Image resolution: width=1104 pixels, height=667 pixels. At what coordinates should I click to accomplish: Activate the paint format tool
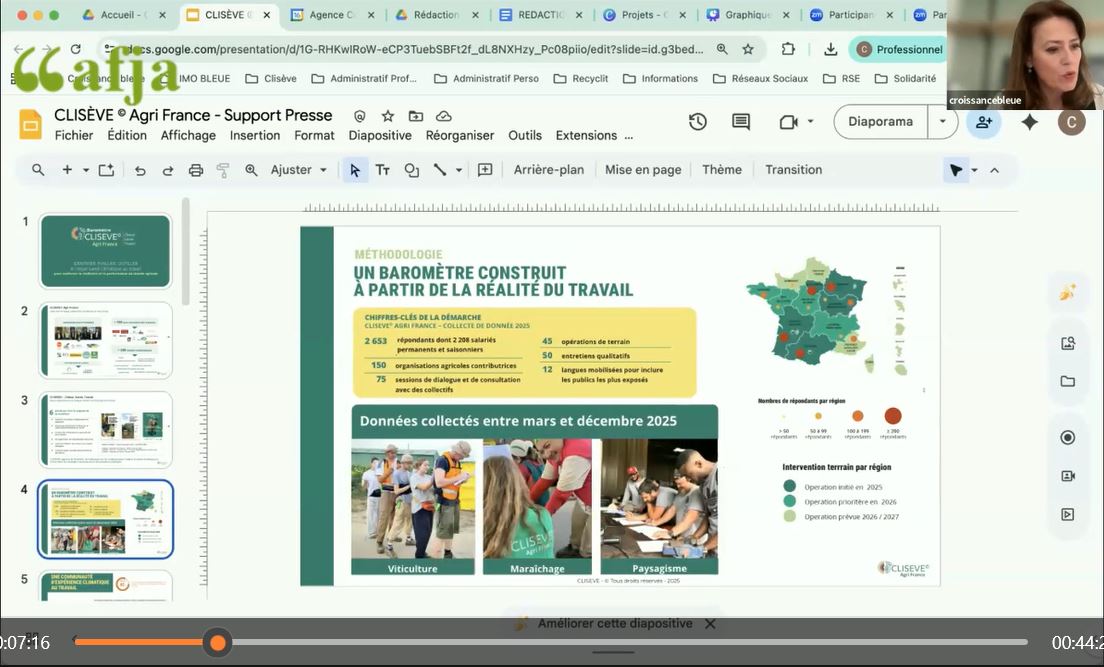(223, 170)
